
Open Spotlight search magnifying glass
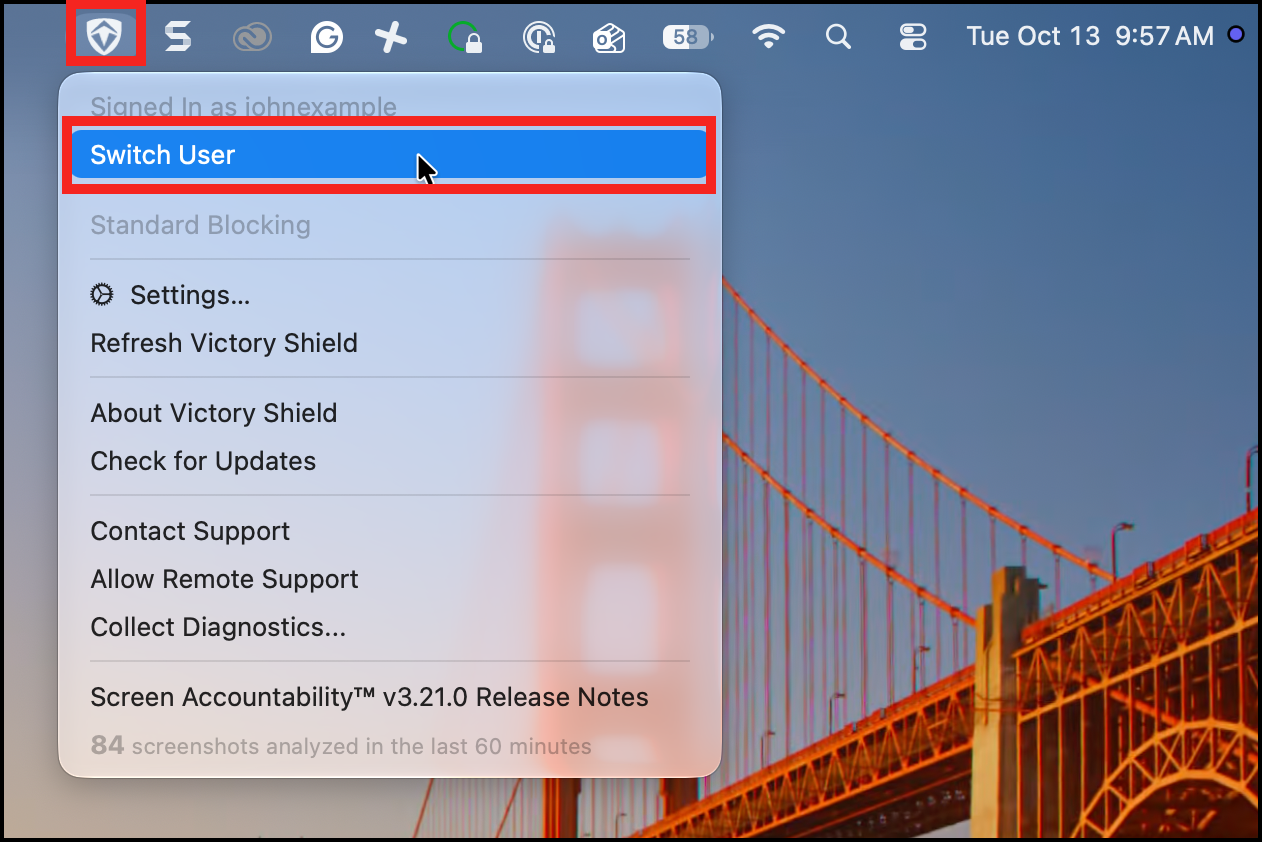pos(838,38)
